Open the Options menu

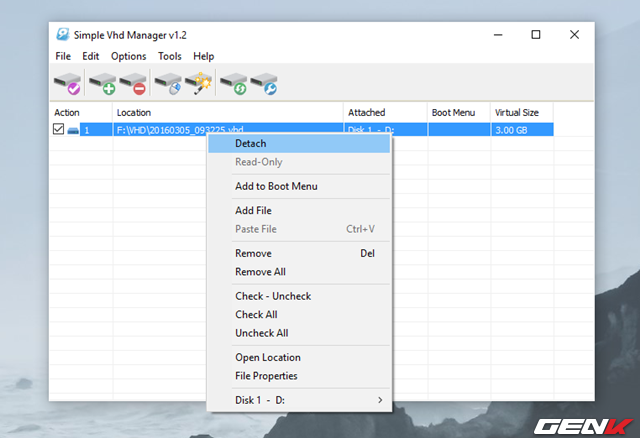click(129, 56)
